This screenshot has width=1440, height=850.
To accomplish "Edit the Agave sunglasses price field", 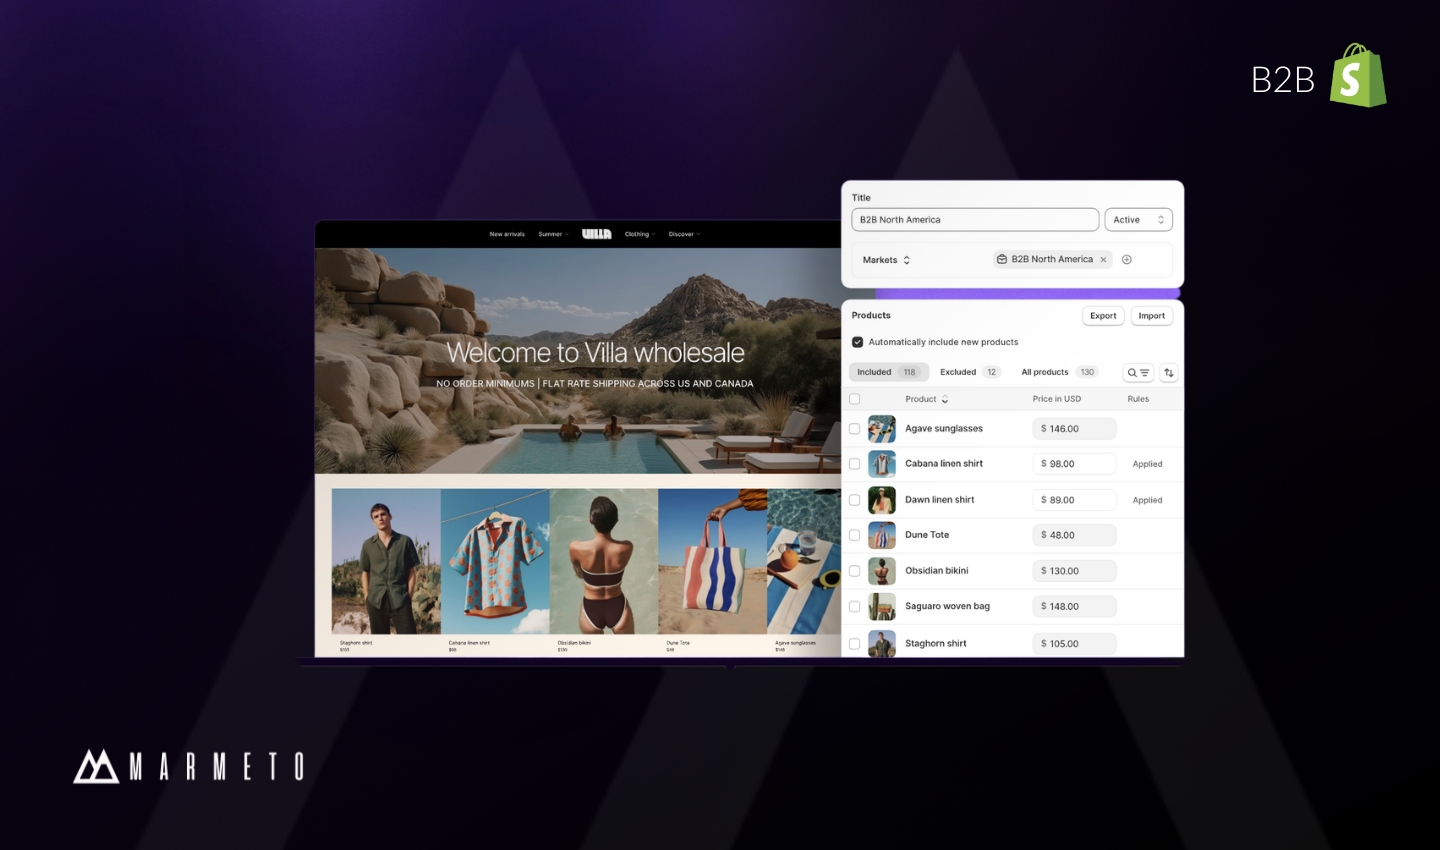I will coord(1074,429).
